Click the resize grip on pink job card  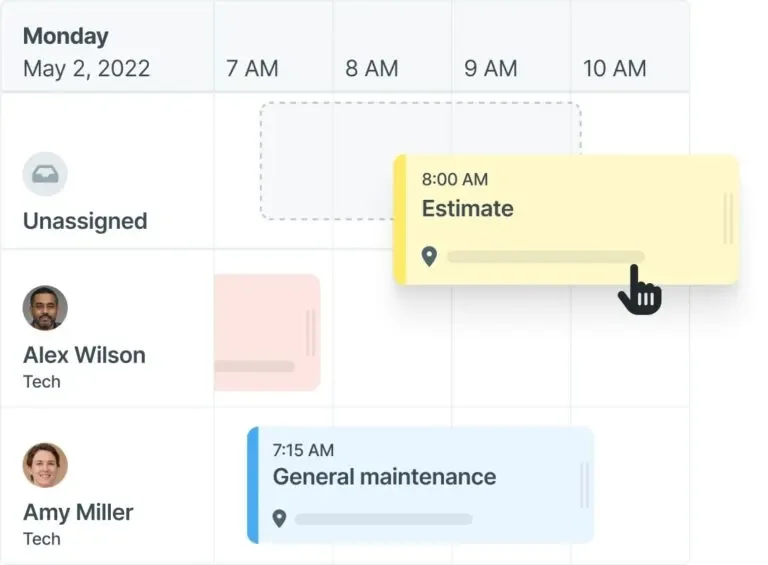(x=311, y=333)
